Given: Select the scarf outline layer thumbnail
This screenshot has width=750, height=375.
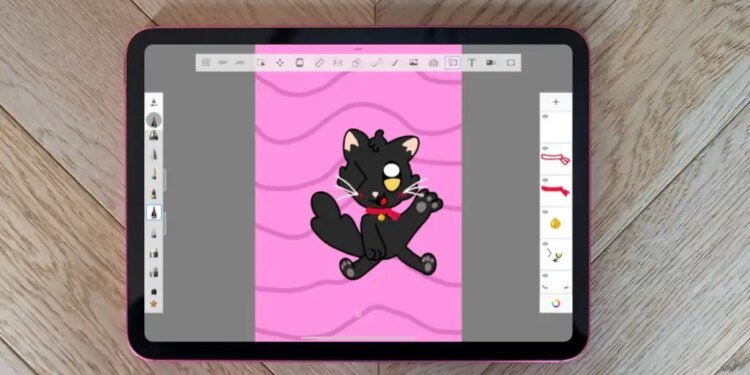Looking at the screenshot, I should point(556,159).
